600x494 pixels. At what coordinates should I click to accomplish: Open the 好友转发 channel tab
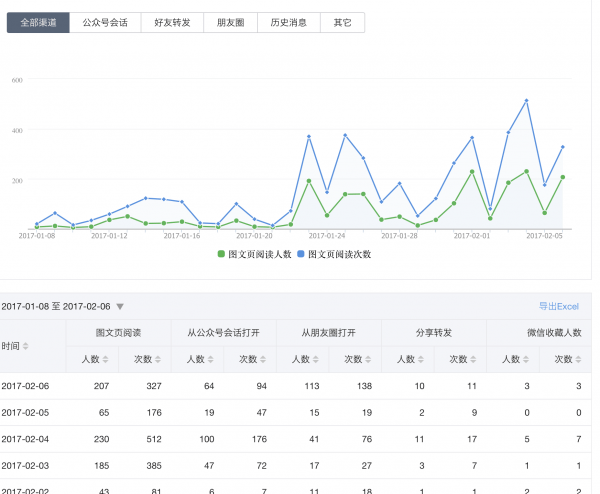172,23
